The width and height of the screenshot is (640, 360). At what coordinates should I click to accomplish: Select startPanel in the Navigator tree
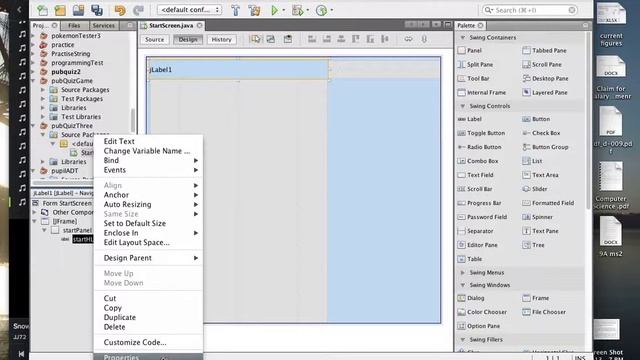pyautogui.click(x=77, y=231)
